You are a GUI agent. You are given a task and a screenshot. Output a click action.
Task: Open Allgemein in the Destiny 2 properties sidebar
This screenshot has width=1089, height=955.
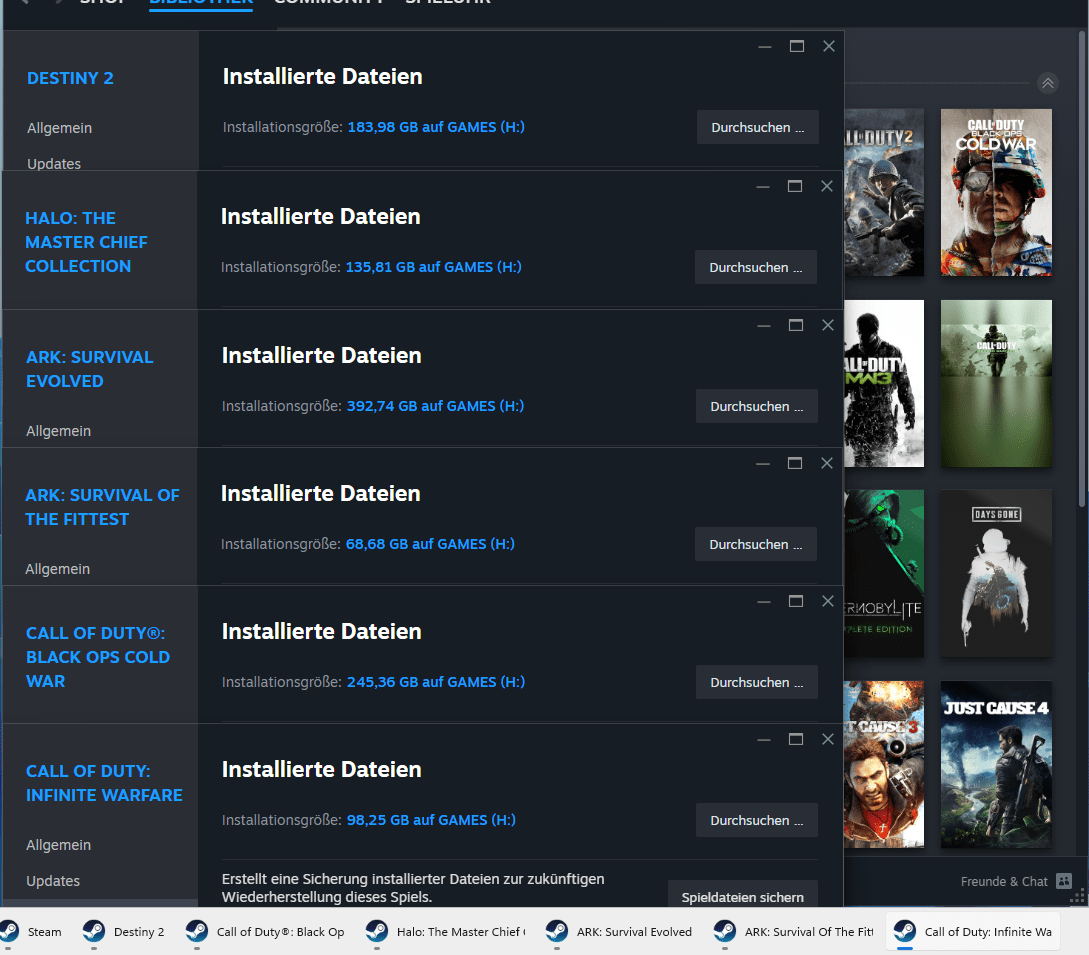(x=60, y=128)
